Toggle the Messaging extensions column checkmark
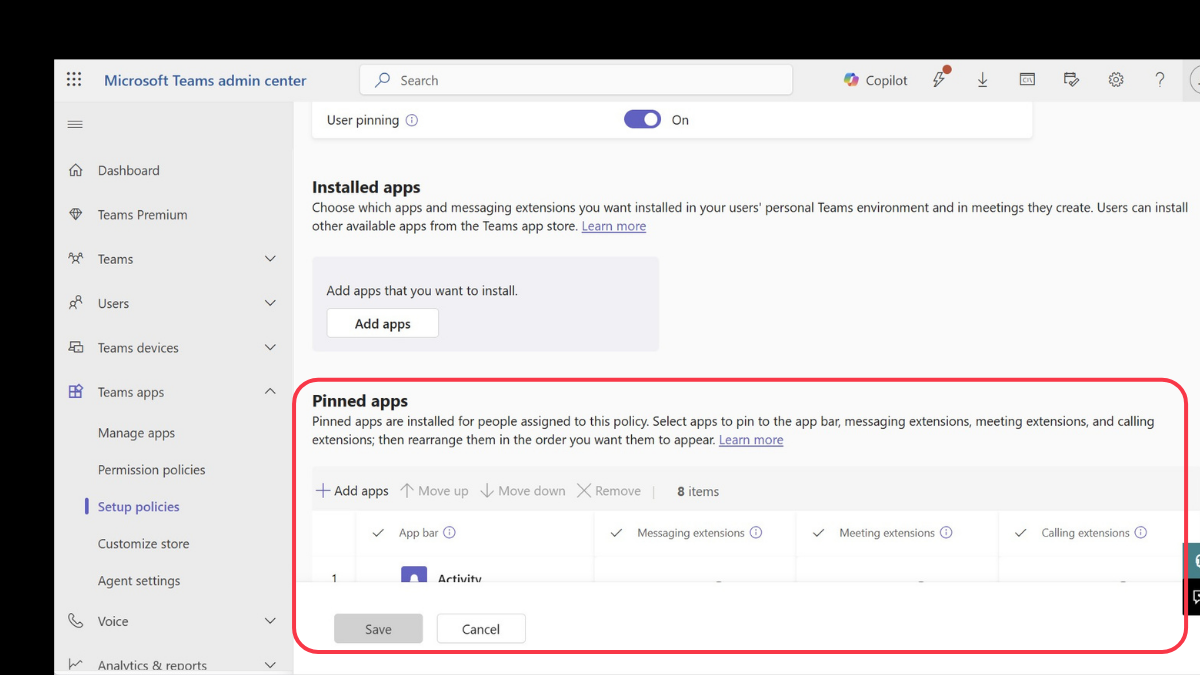The image size is (1200, 675). click(x=616, y=533)
